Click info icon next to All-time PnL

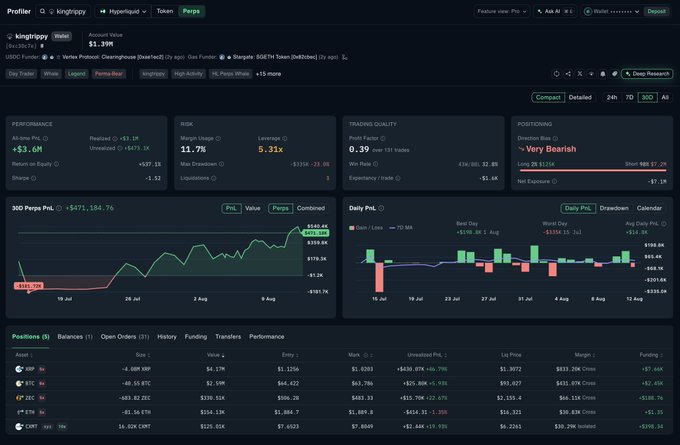(x=46, y=138)
